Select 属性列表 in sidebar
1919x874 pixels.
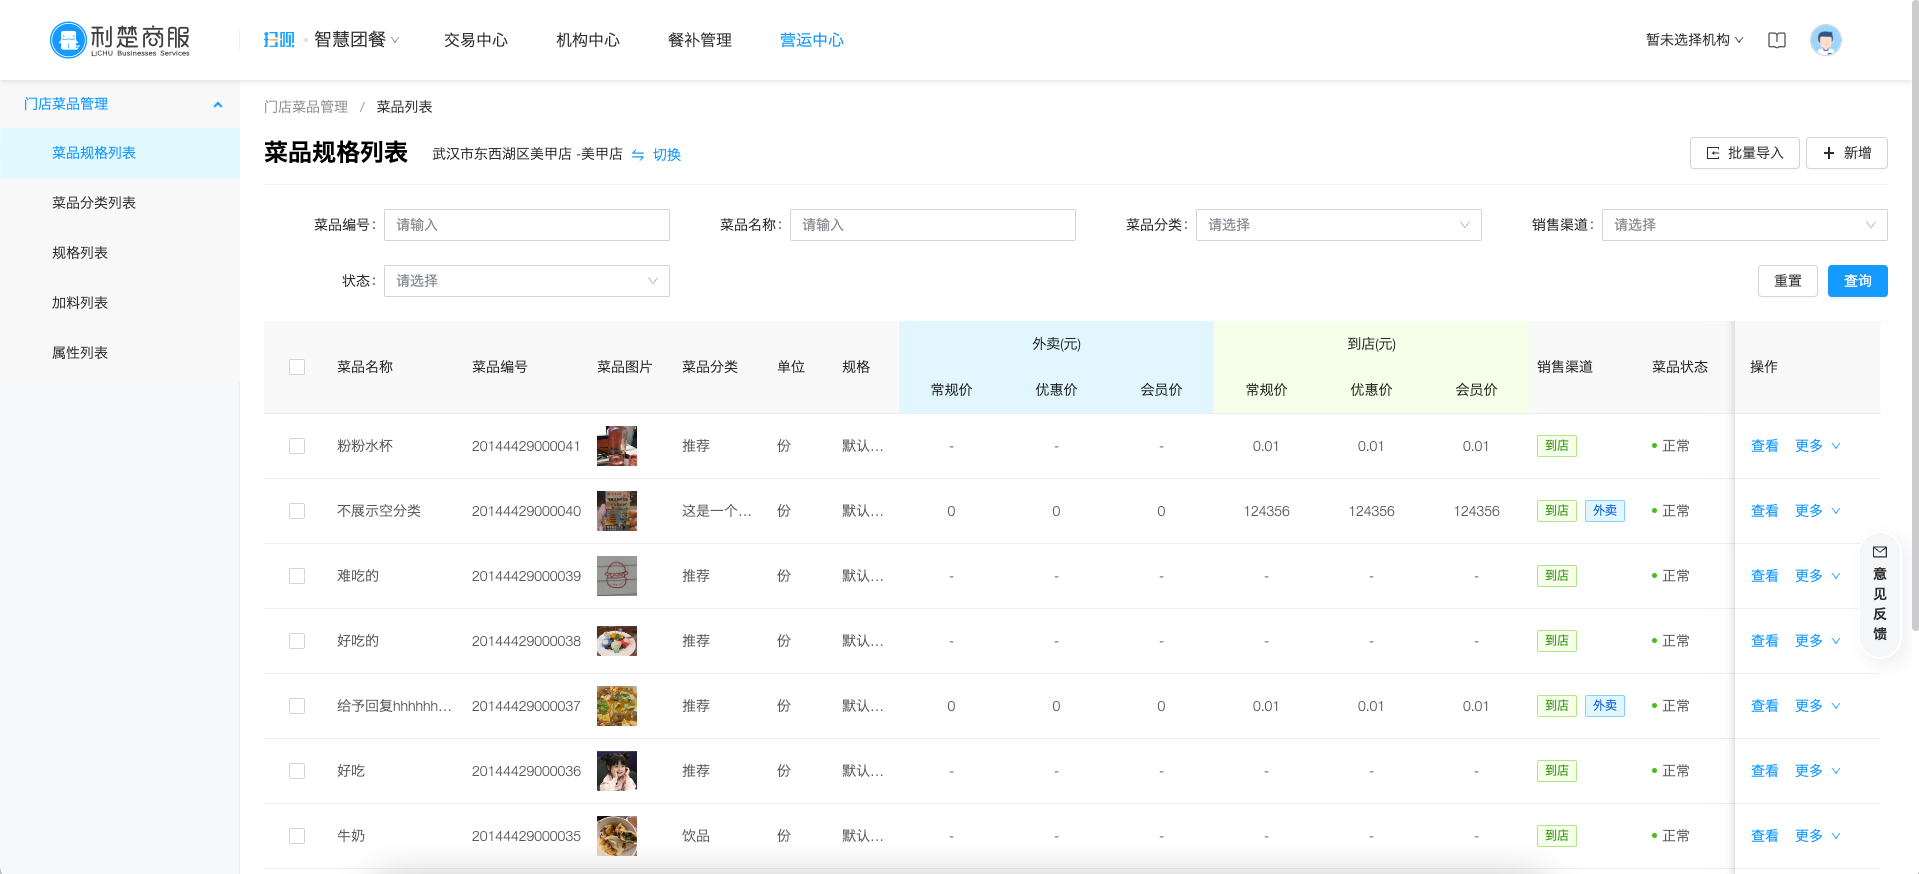click(120, 353)
